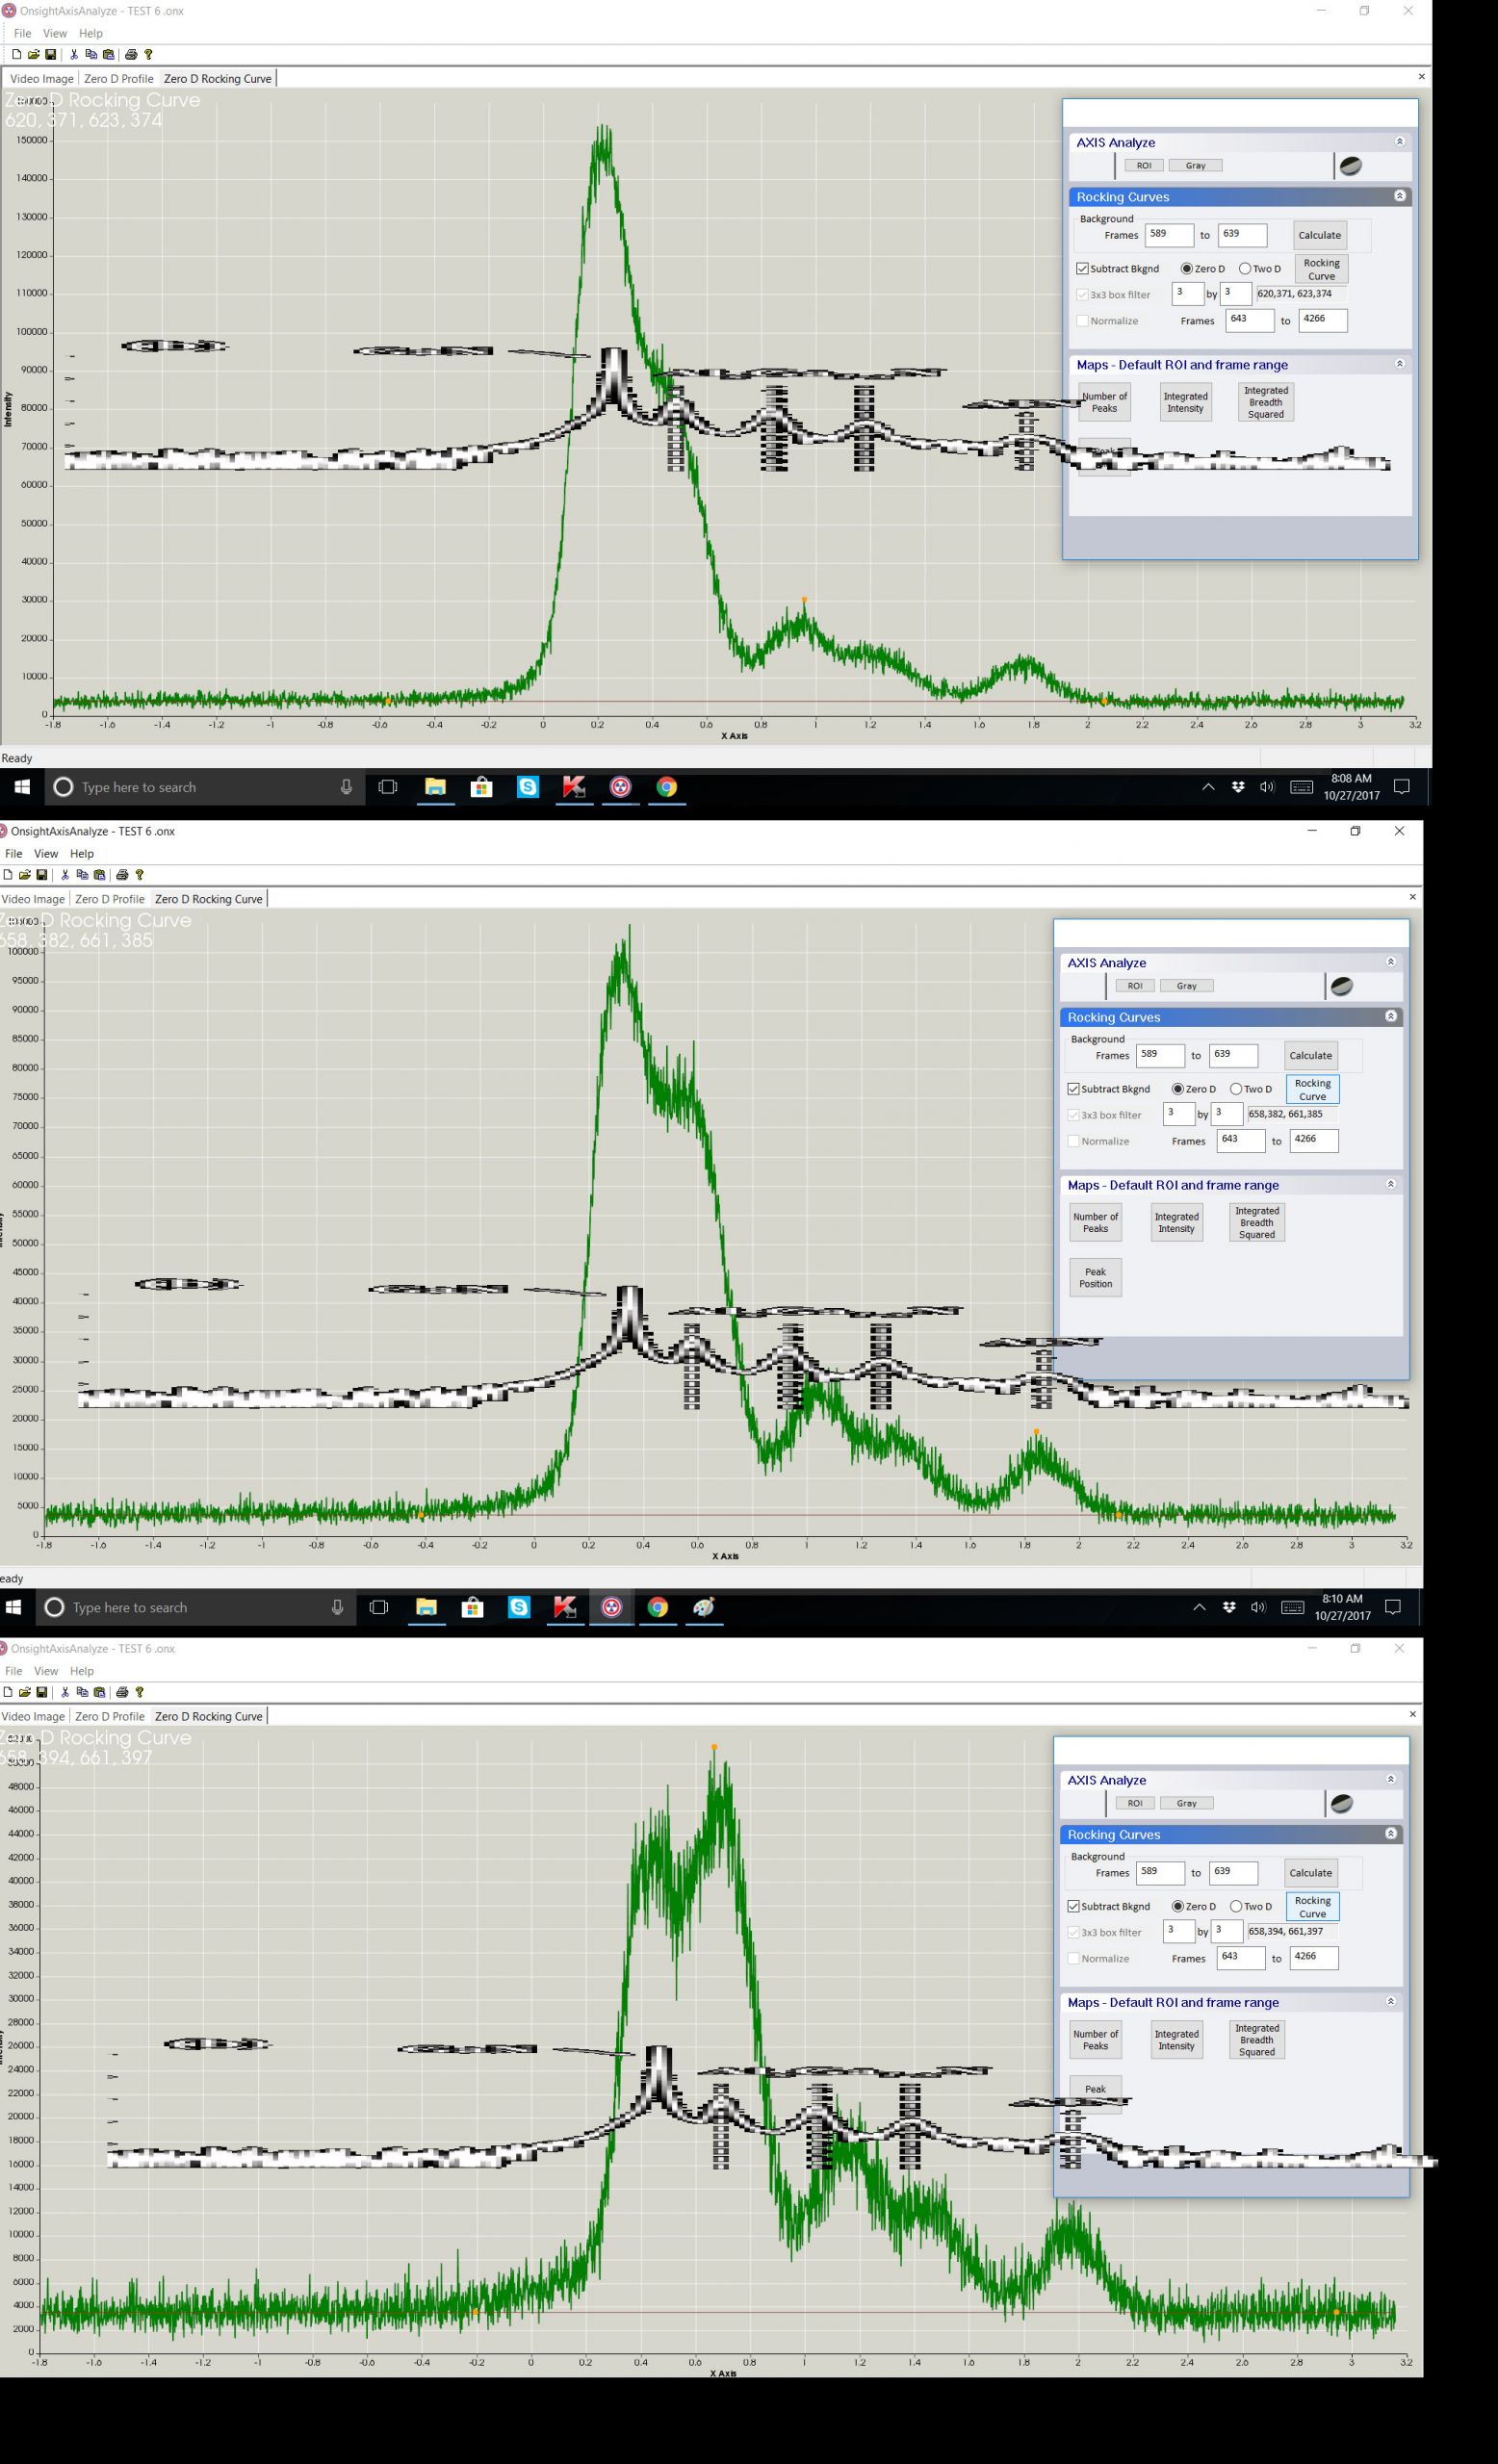Click the fully visible Peak Position button
The width and height of the screenshot is (1498, 2464).
(1095, 1278)
